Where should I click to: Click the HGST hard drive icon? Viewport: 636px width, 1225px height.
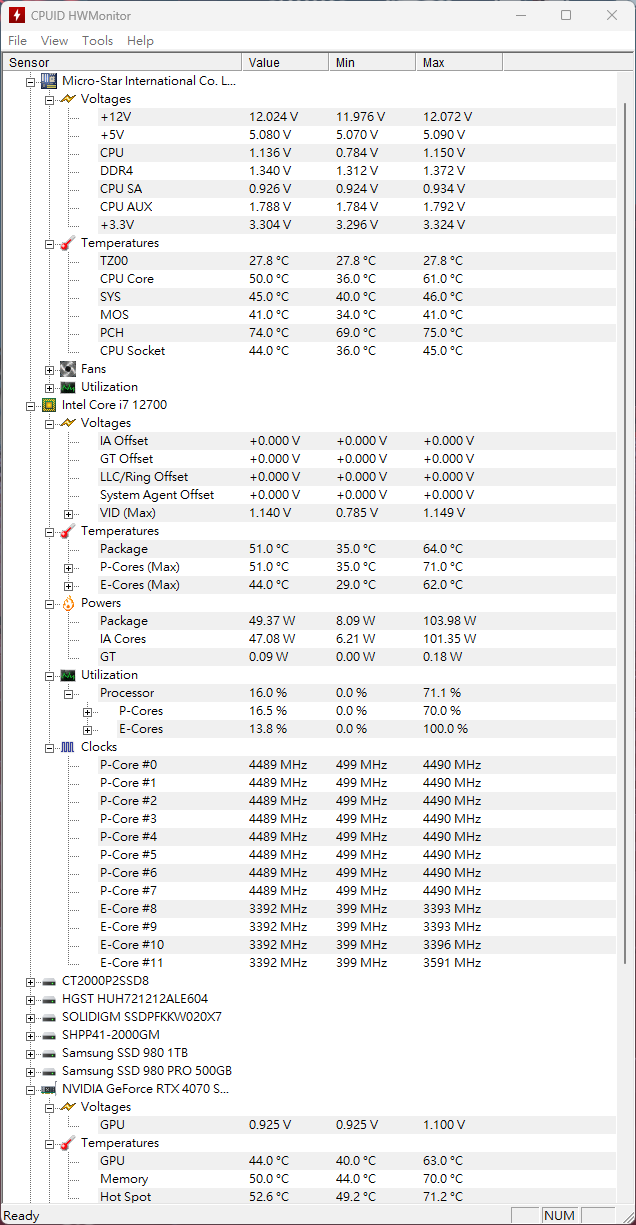48,999
